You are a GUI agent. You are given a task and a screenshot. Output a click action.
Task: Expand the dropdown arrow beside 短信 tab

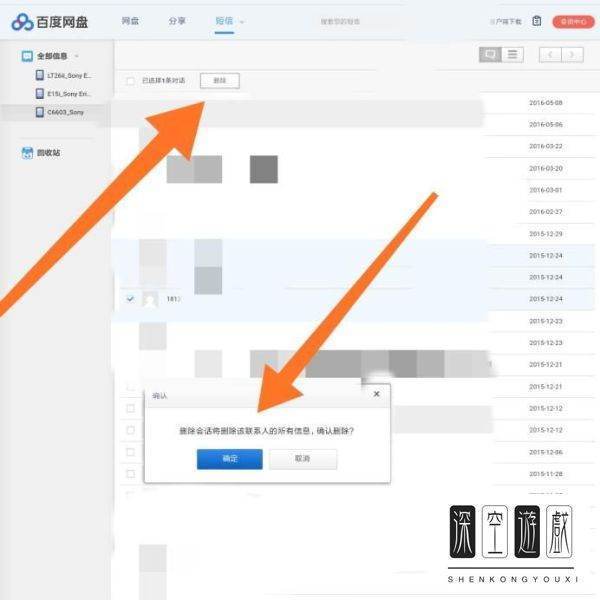click(242, 21)
